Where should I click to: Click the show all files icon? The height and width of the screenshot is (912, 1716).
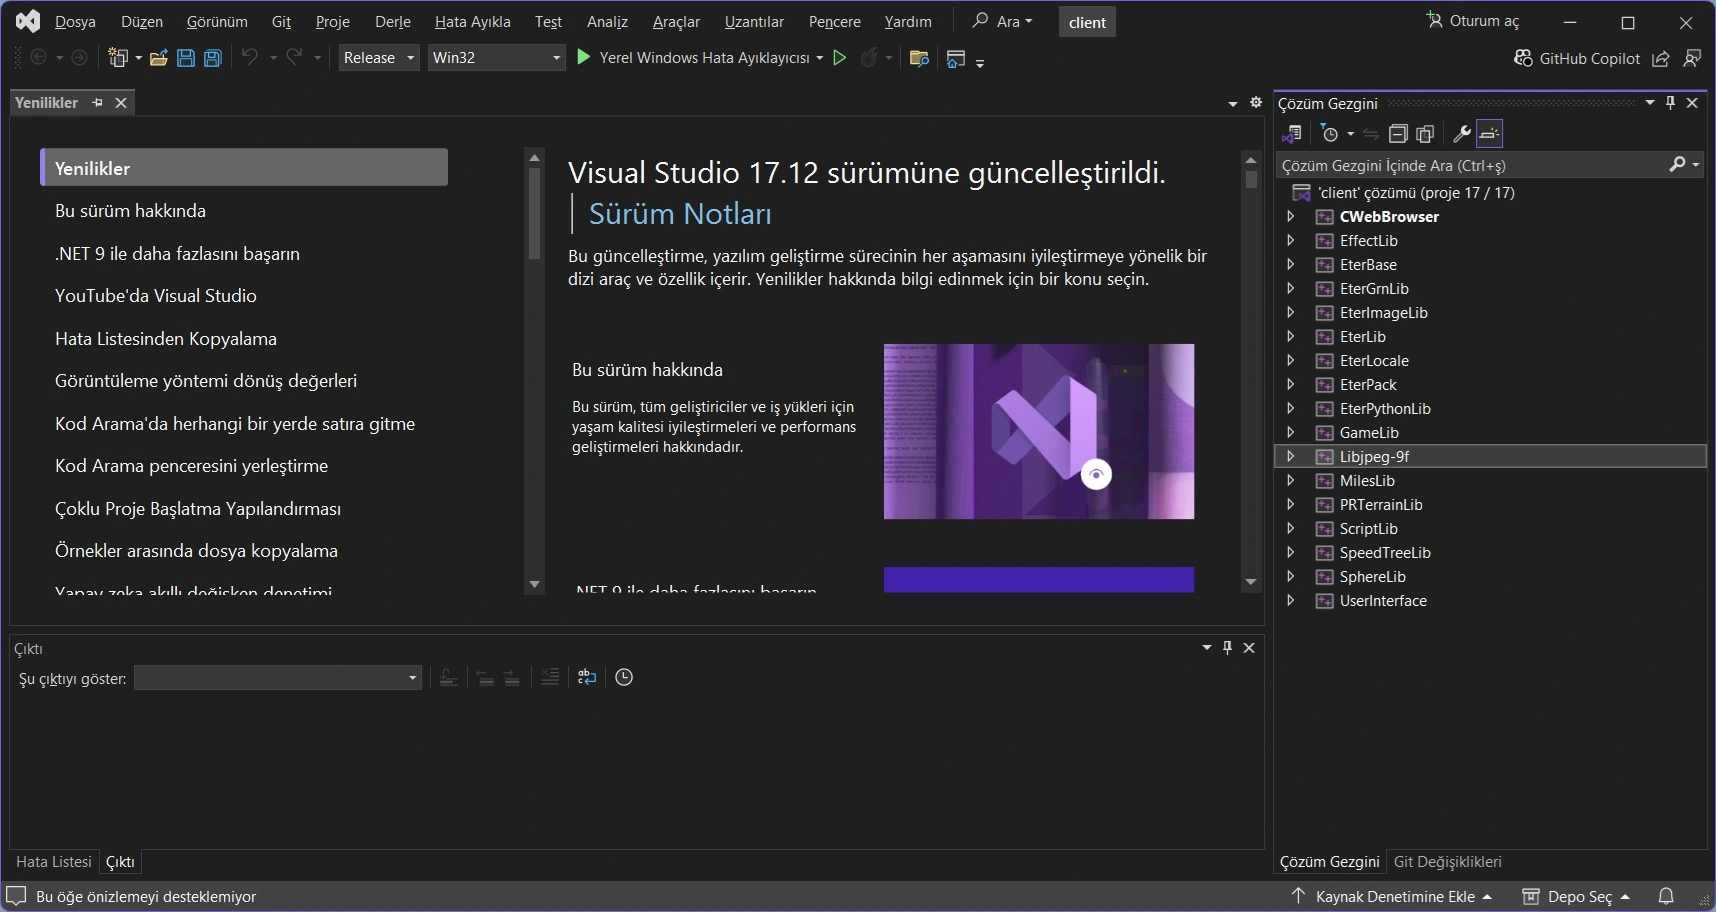click(x=1426, y=133)
